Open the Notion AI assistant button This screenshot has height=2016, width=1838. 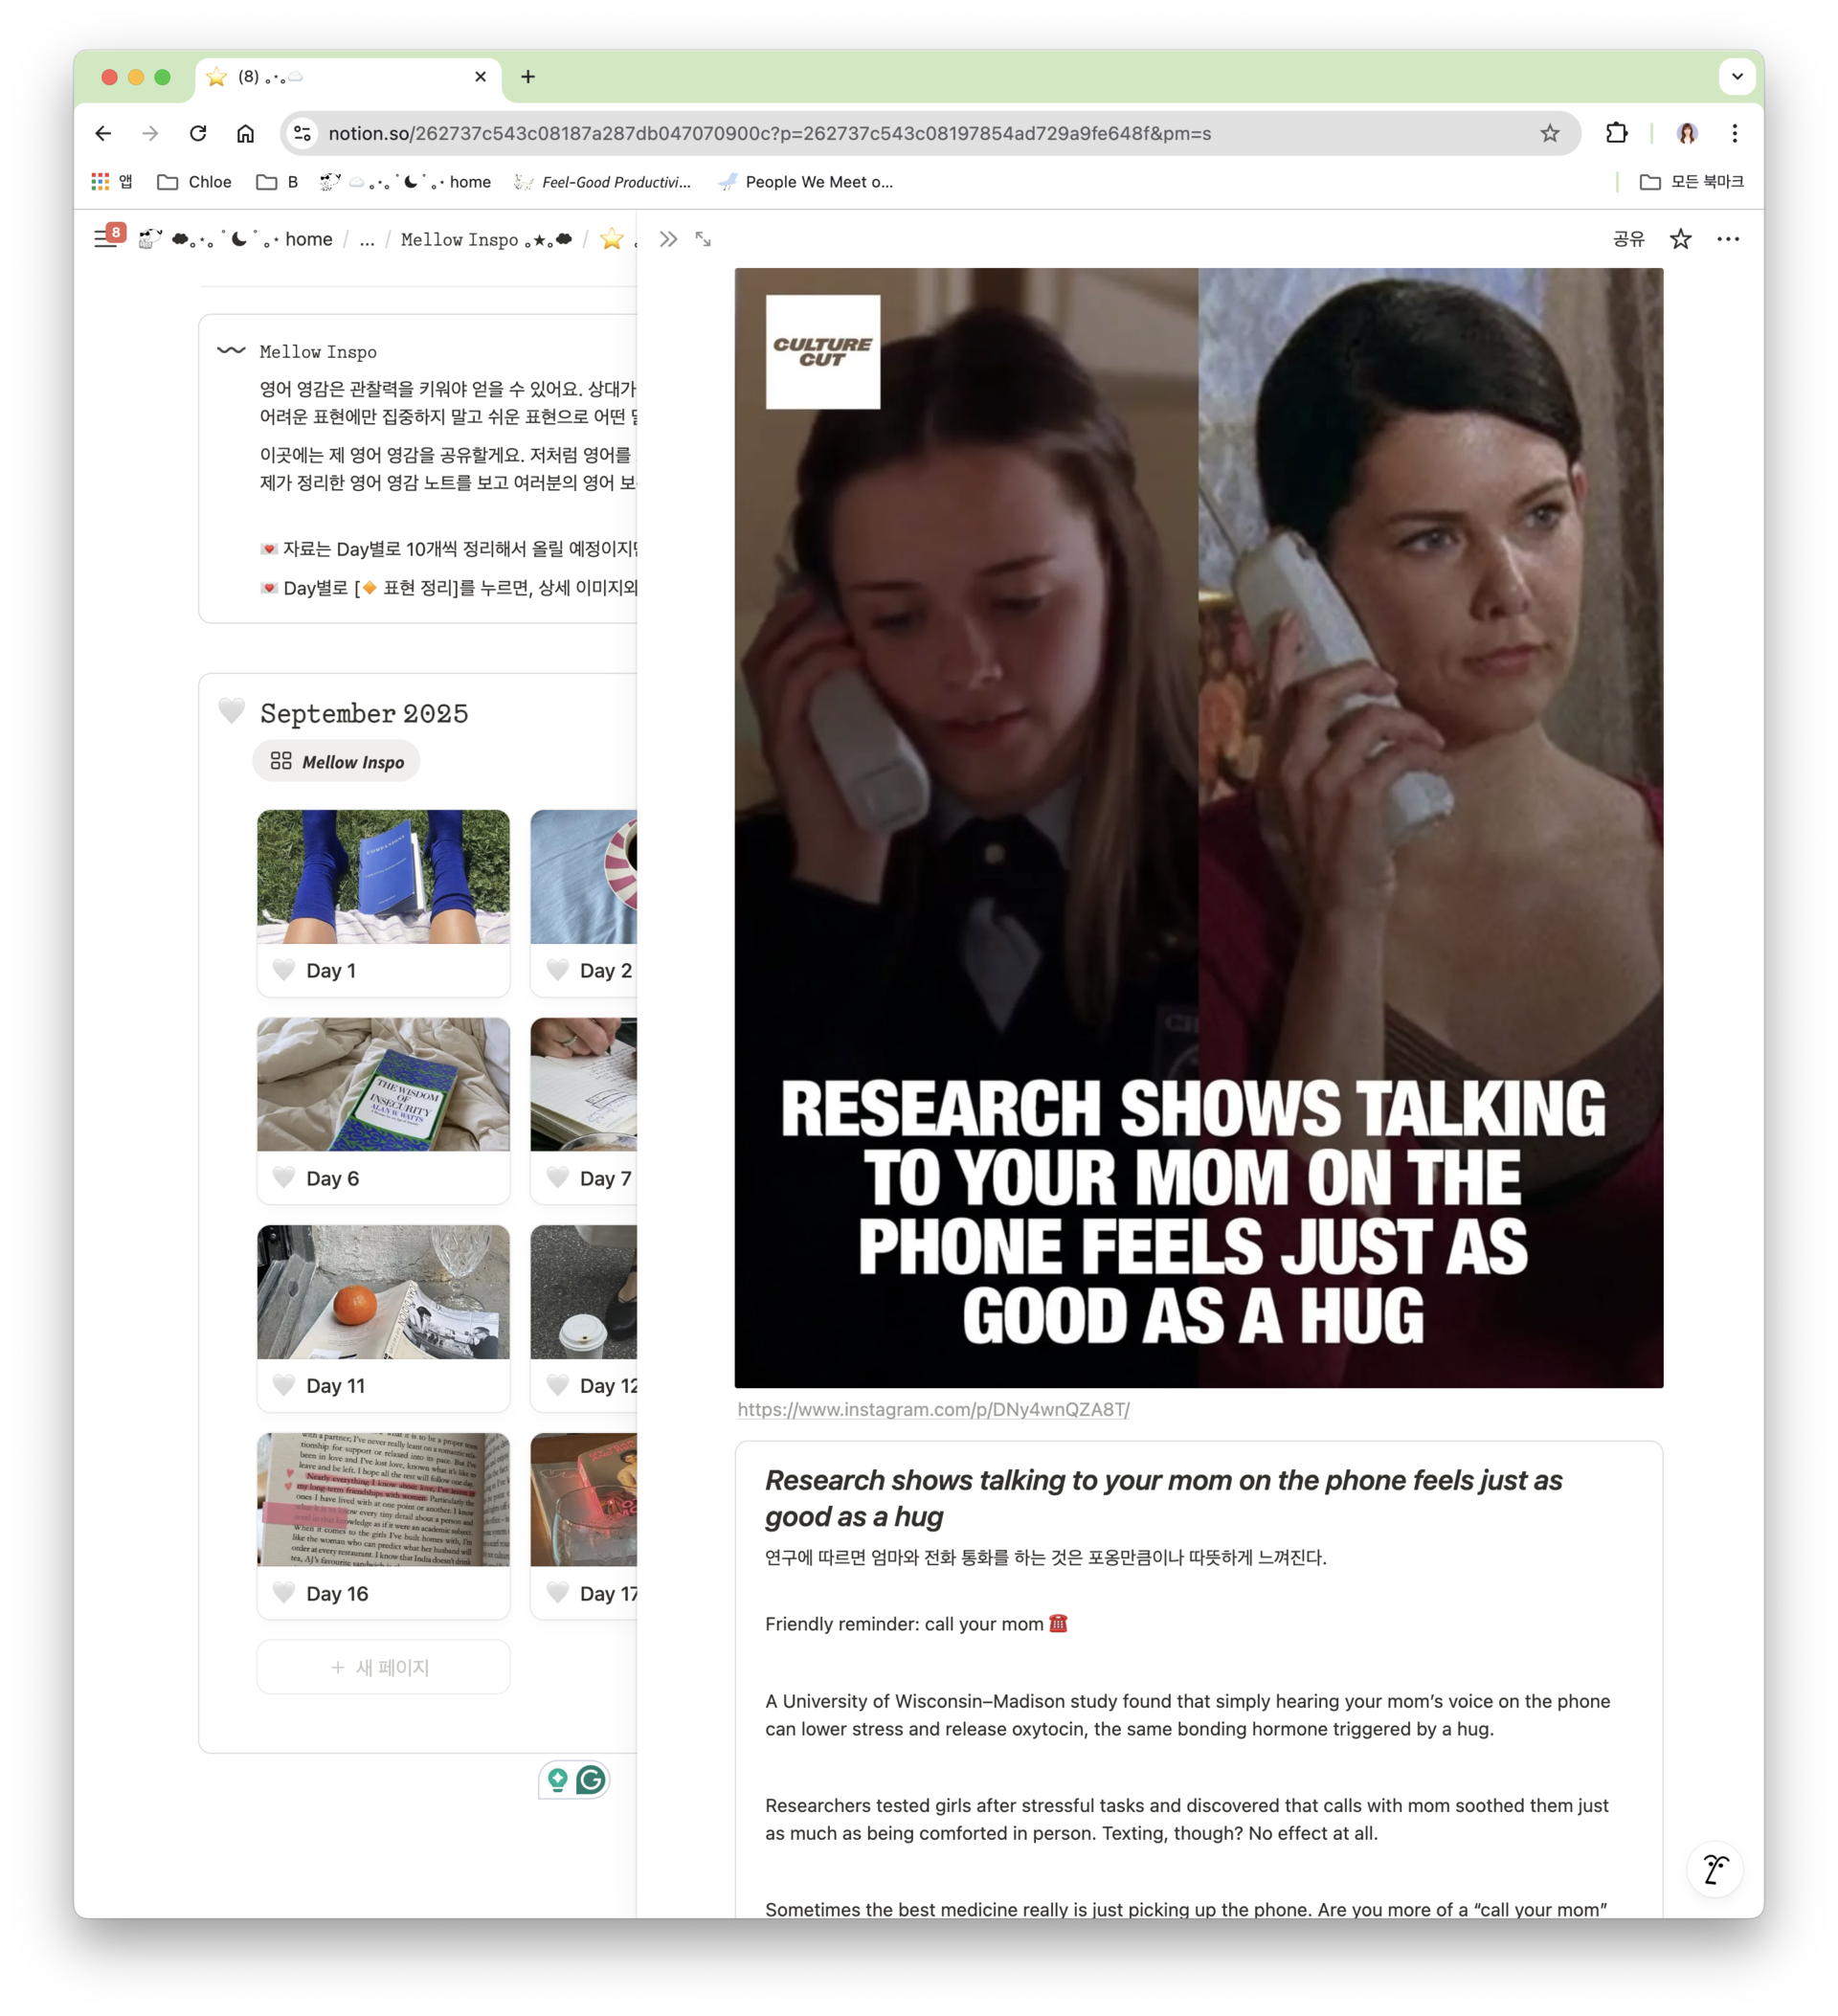point(1714,1869)
